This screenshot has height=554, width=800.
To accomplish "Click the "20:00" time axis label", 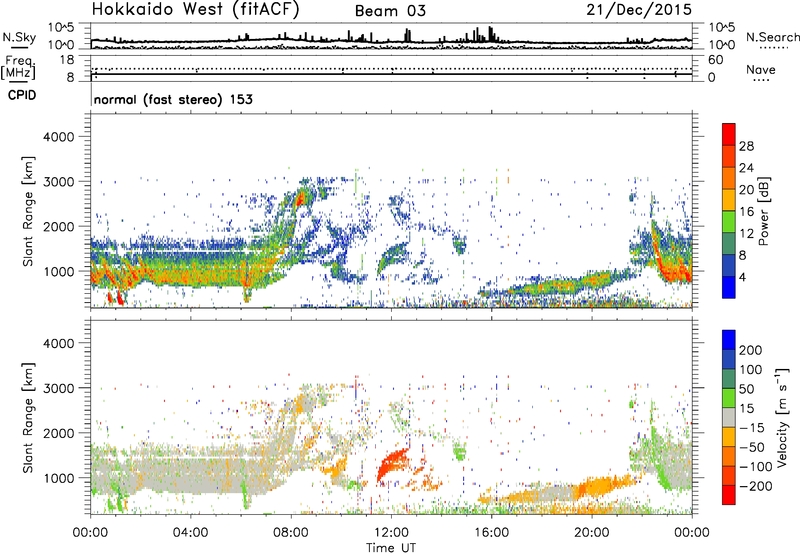I will (591, 533).
